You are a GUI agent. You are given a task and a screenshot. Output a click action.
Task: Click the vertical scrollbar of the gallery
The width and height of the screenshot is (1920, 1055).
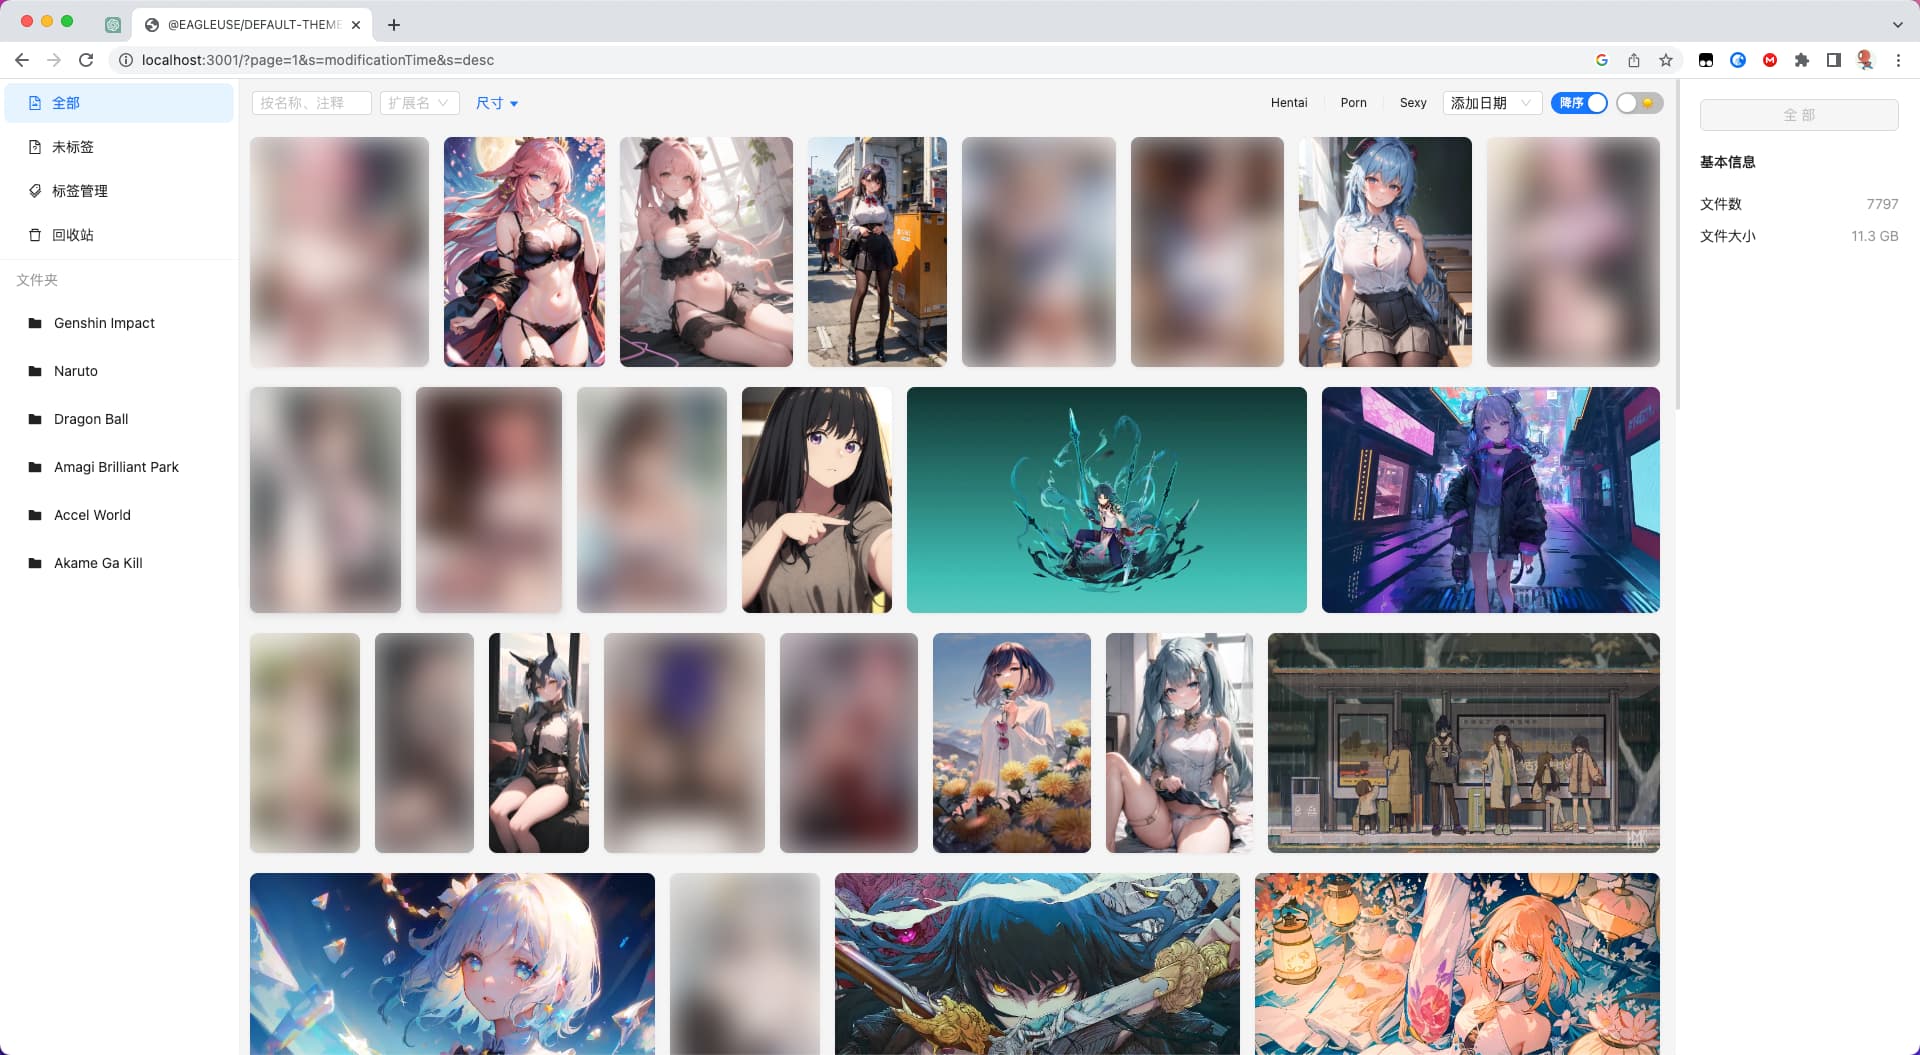(x=1677, y=250)
